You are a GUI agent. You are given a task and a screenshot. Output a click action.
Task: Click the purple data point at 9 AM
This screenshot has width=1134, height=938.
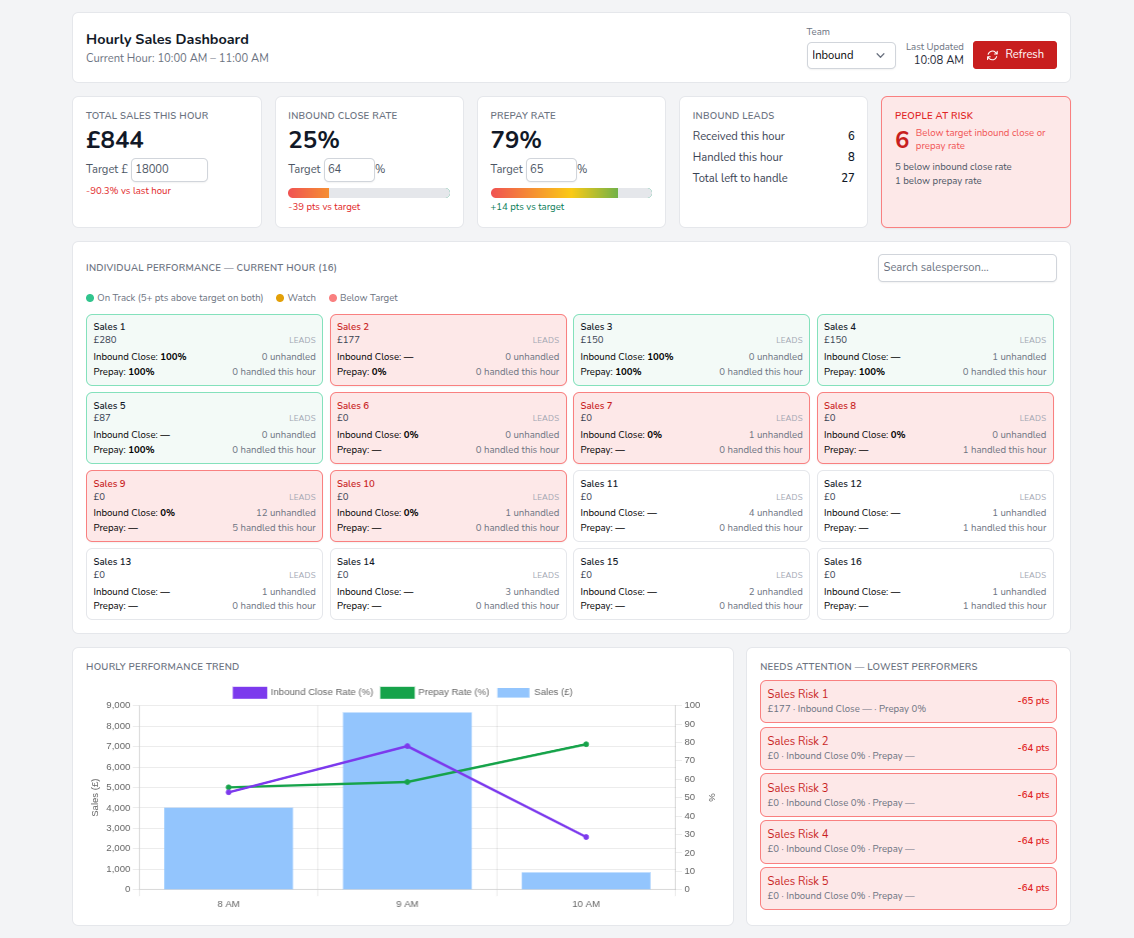407,746
